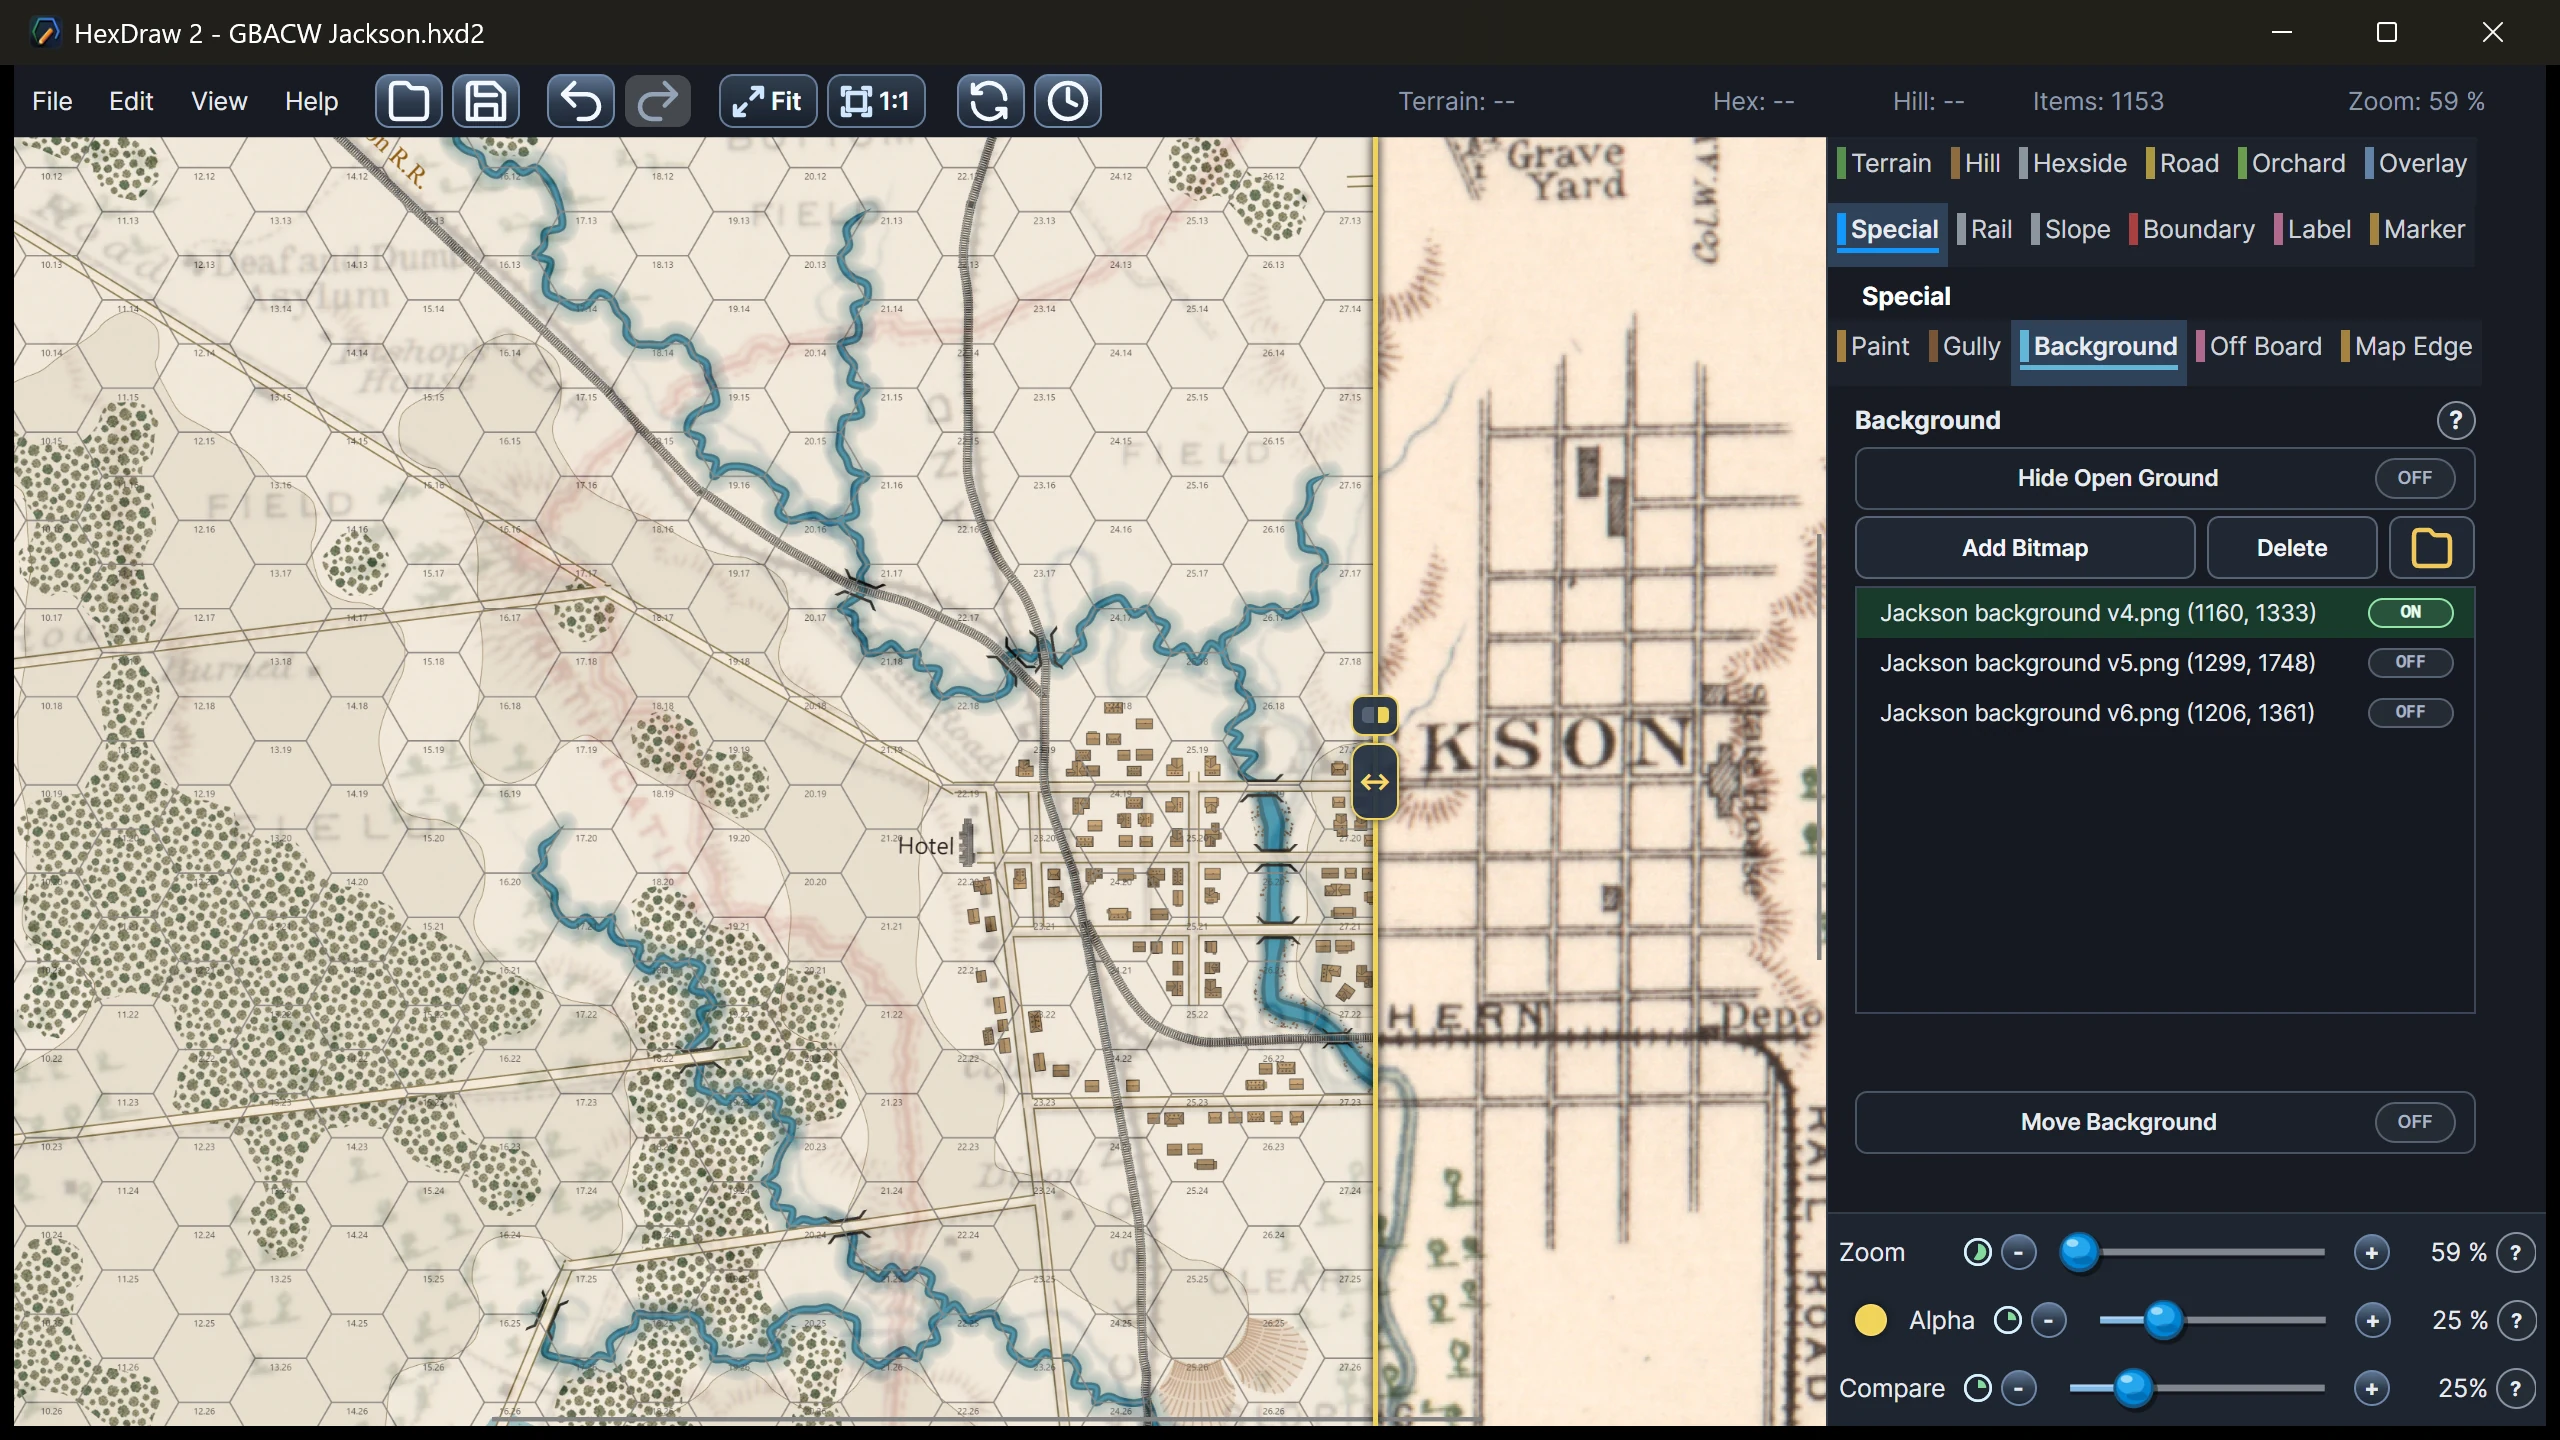Open help for the Zoom slider
Screen dimensions: 2560x1440
tap(2515, 1252)
